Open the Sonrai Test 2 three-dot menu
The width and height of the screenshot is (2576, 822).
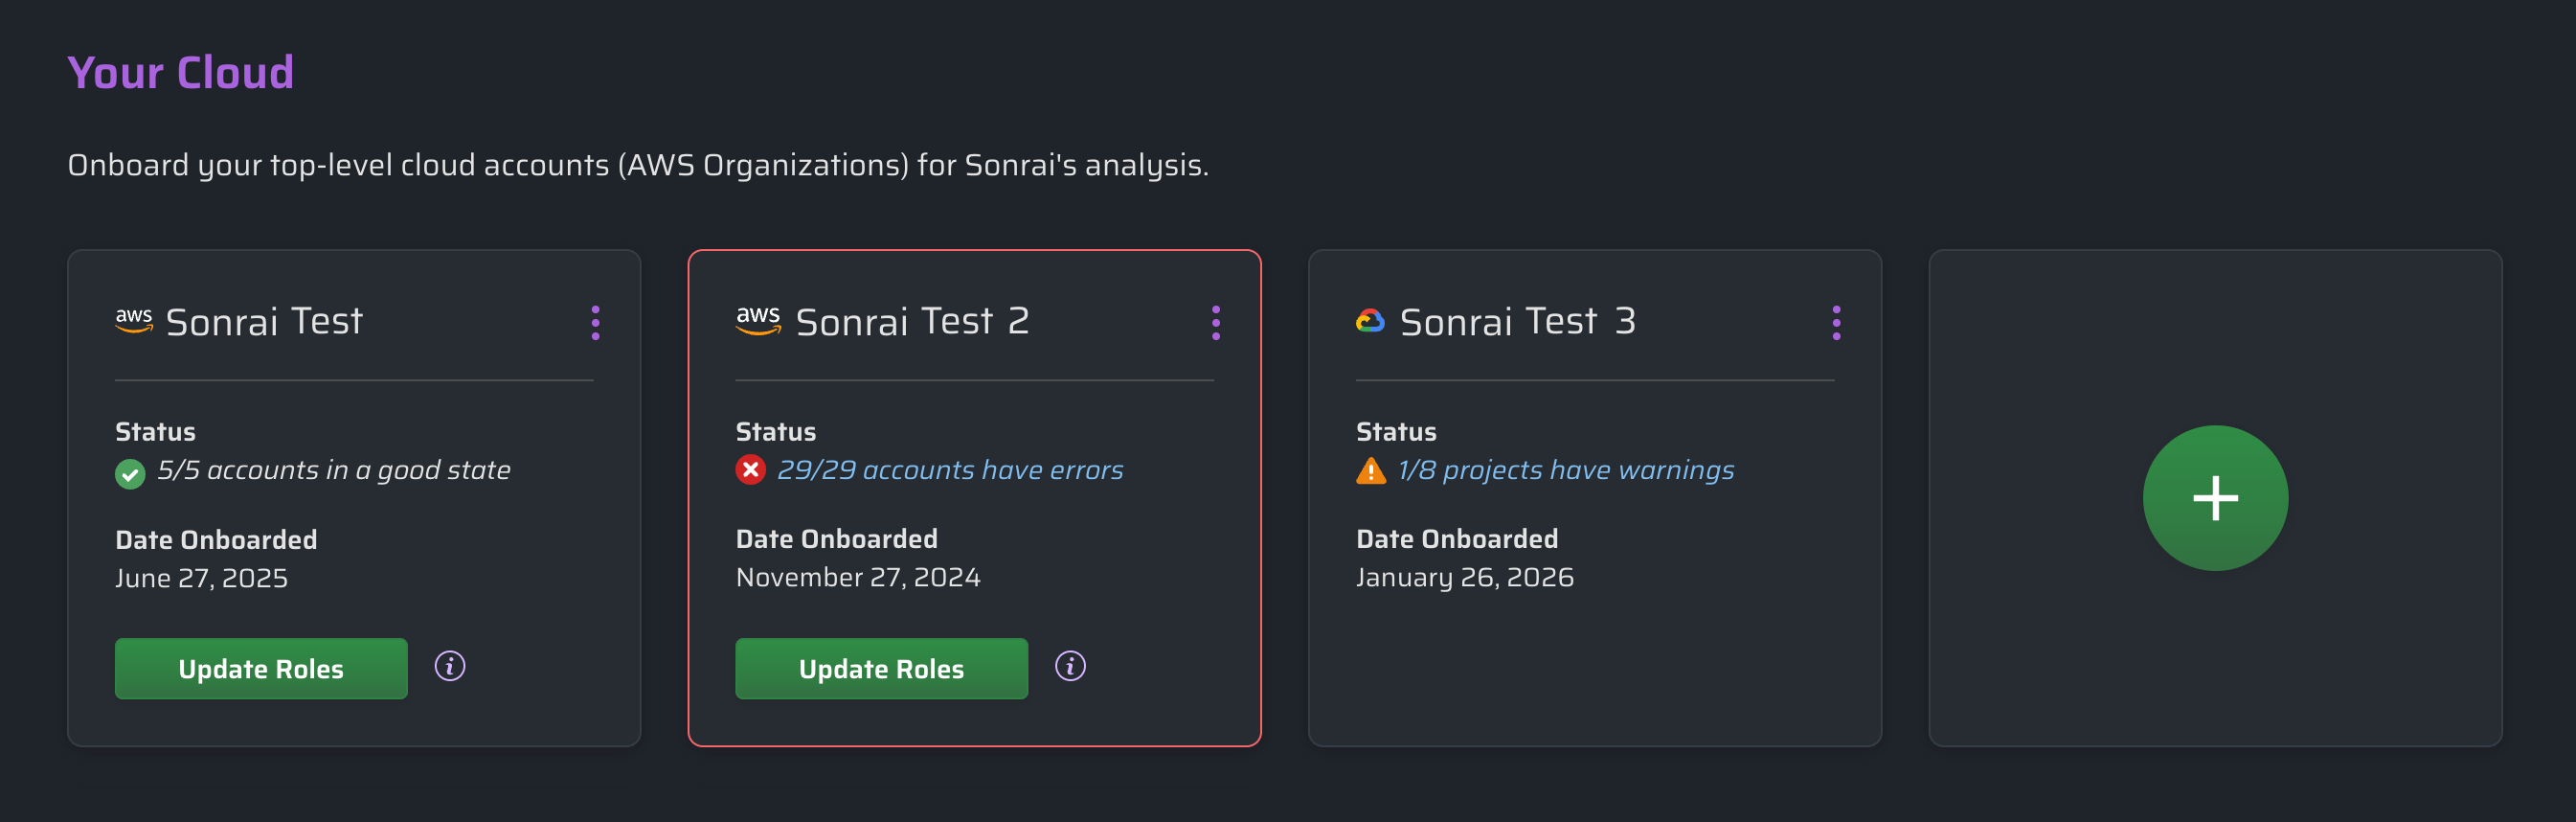(x=1215, y=323)
